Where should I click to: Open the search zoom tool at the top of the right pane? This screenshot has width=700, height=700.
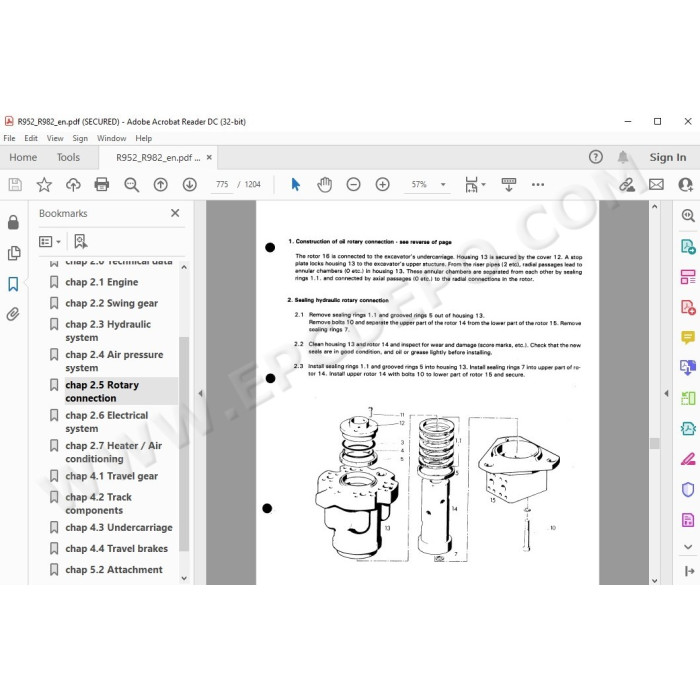click(688, 216)
